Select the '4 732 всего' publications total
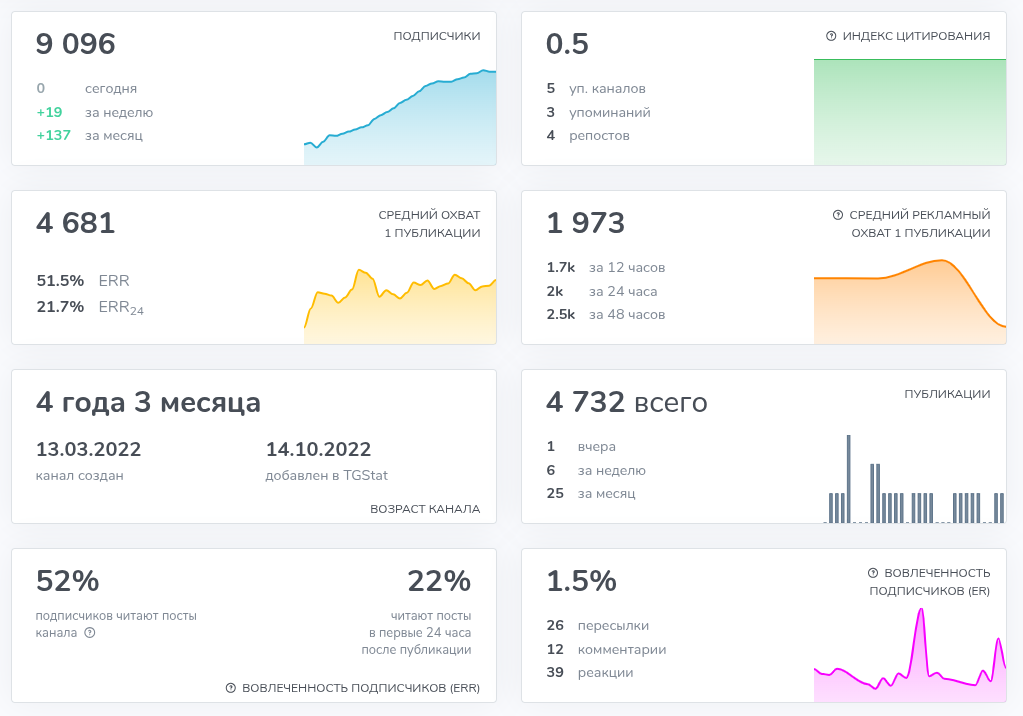 tap(627, 402)
